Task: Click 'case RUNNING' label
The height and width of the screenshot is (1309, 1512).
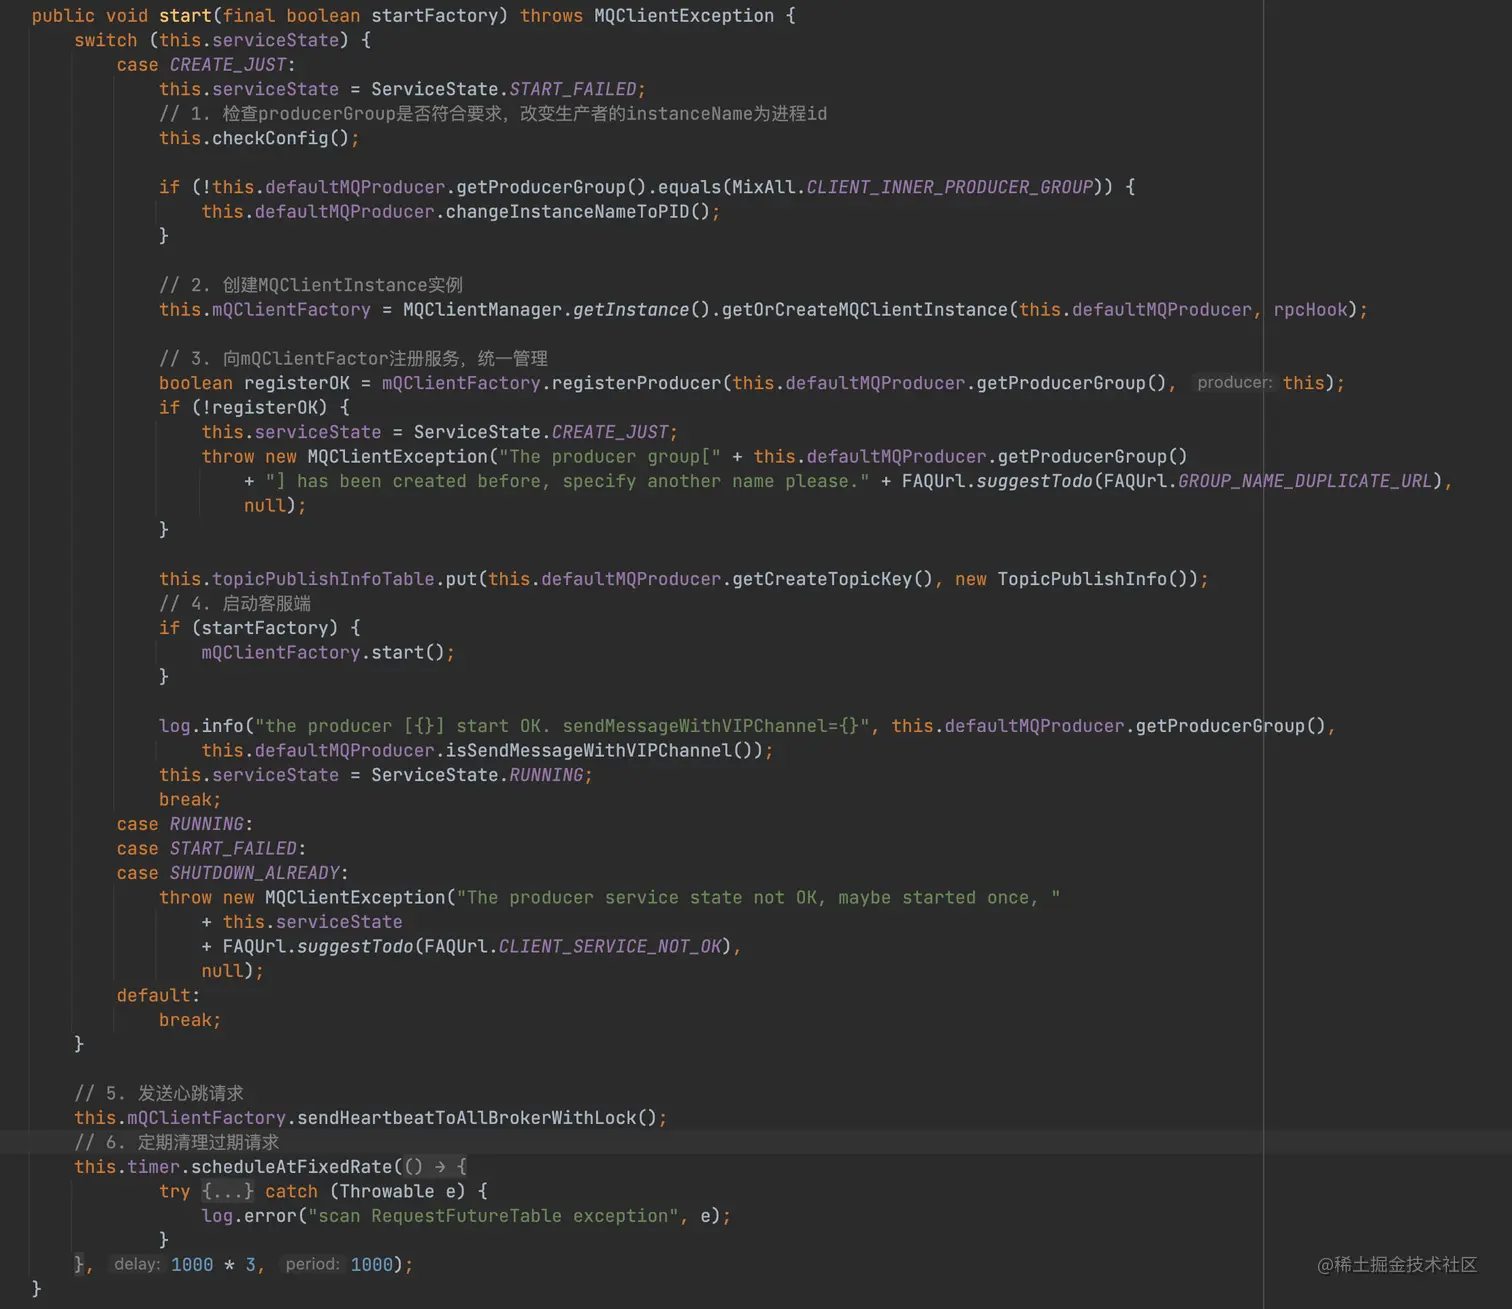Action: [184, 824]
